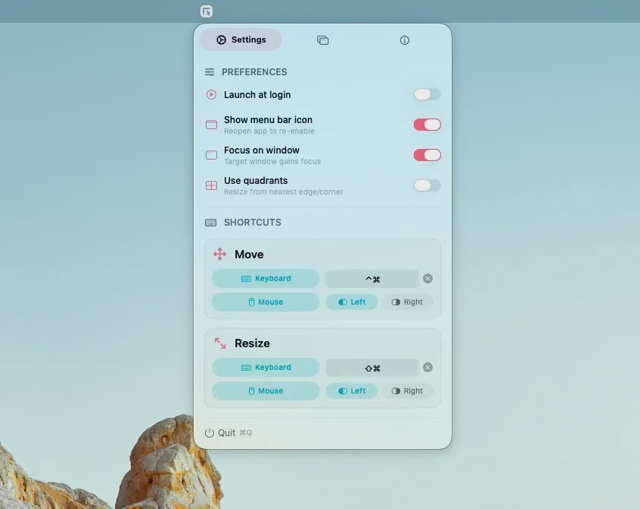Click the Preferences sliders icon

pos(209,72)
